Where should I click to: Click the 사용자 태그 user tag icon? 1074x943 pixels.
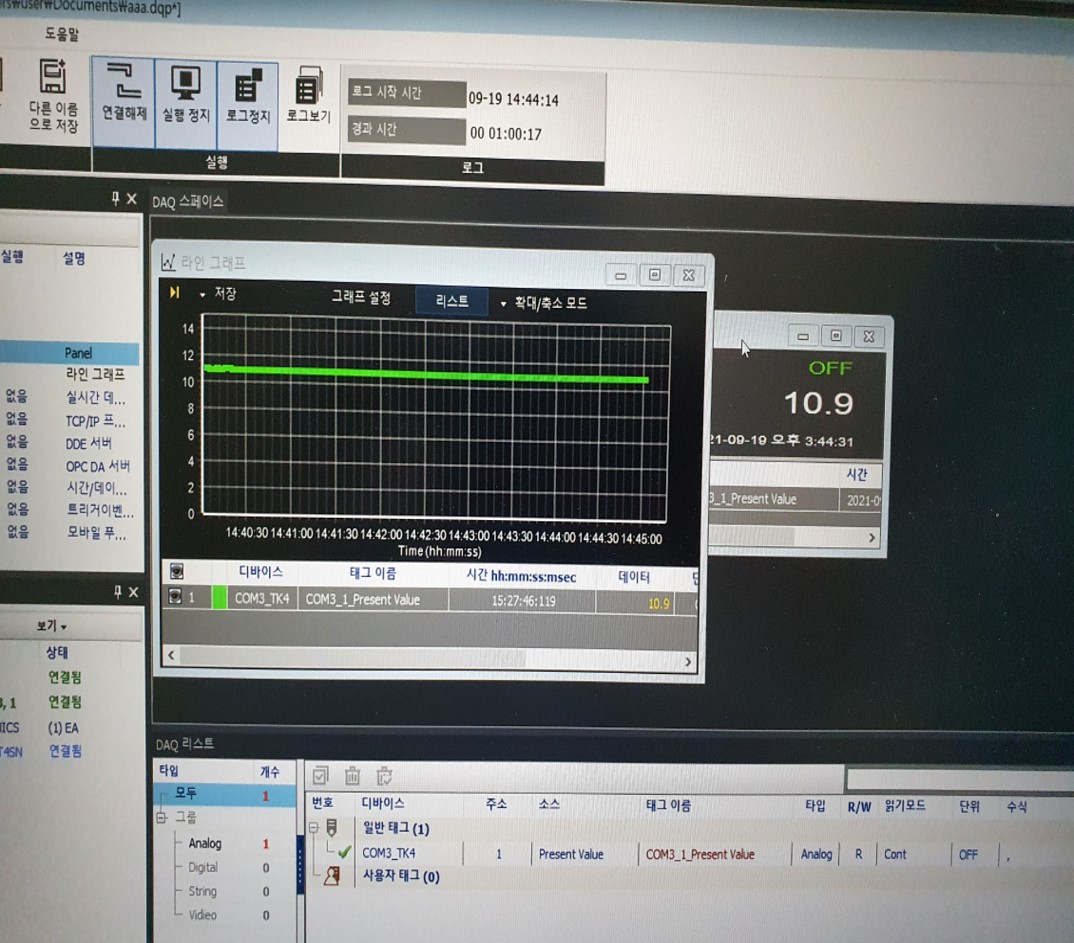pos(333,877)
